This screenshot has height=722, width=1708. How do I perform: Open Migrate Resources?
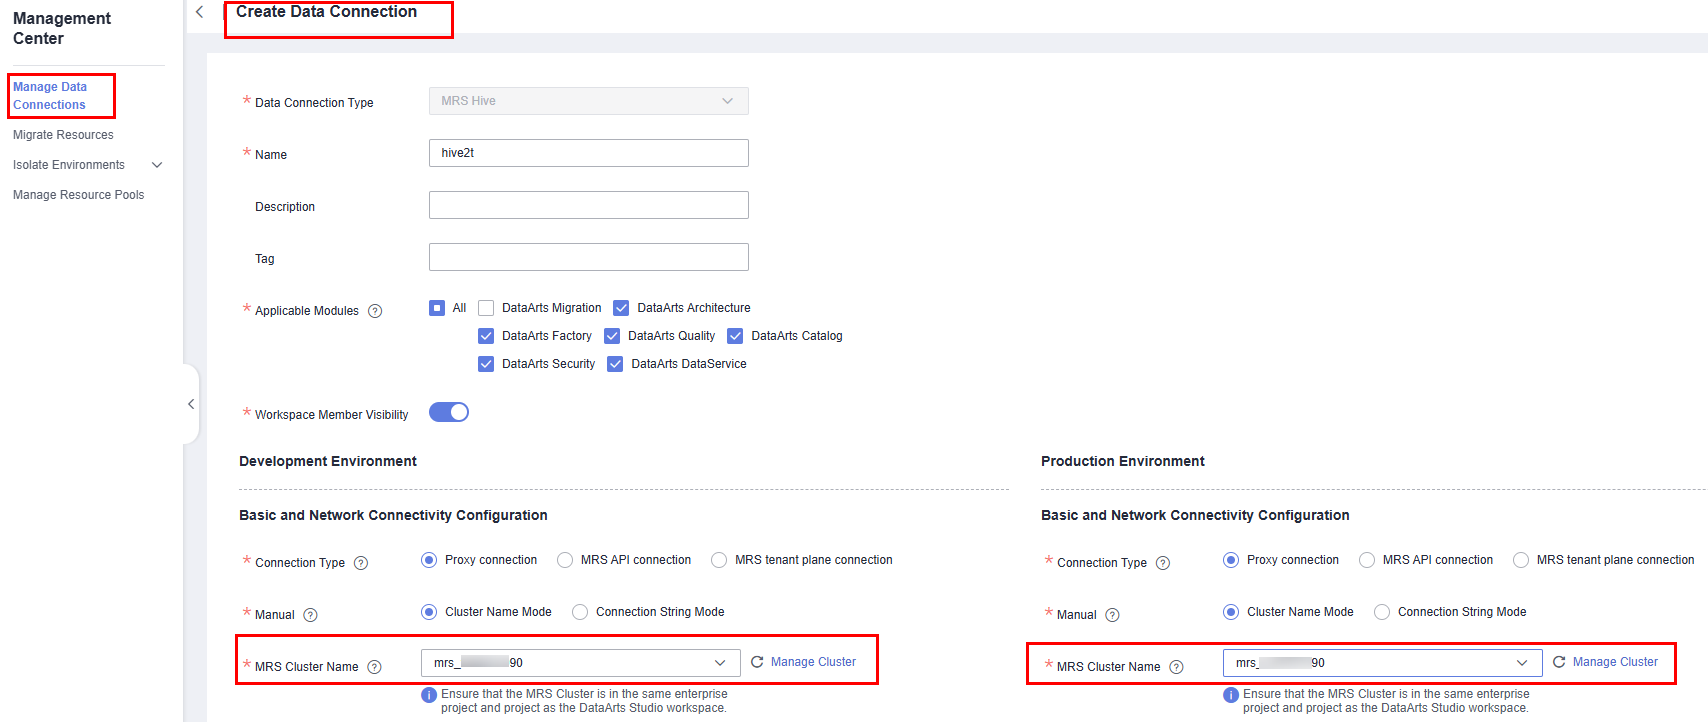(63, 135)
